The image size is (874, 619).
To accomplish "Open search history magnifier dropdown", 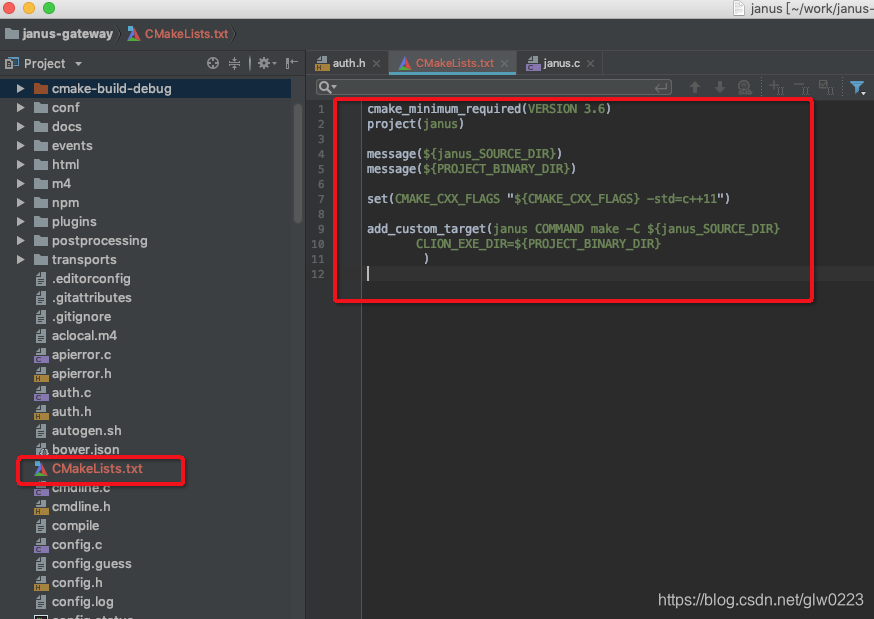I will click(327, 87).
